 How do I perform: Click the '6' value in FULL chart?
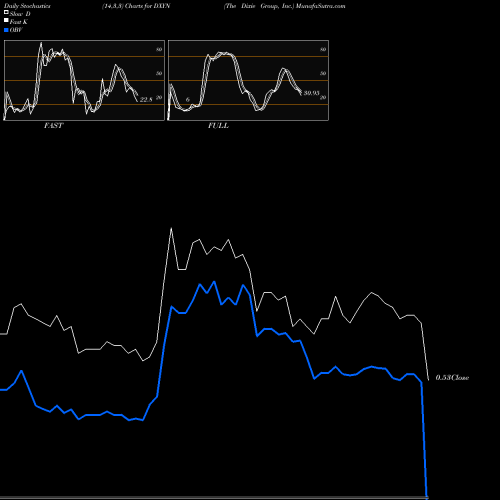188,99
